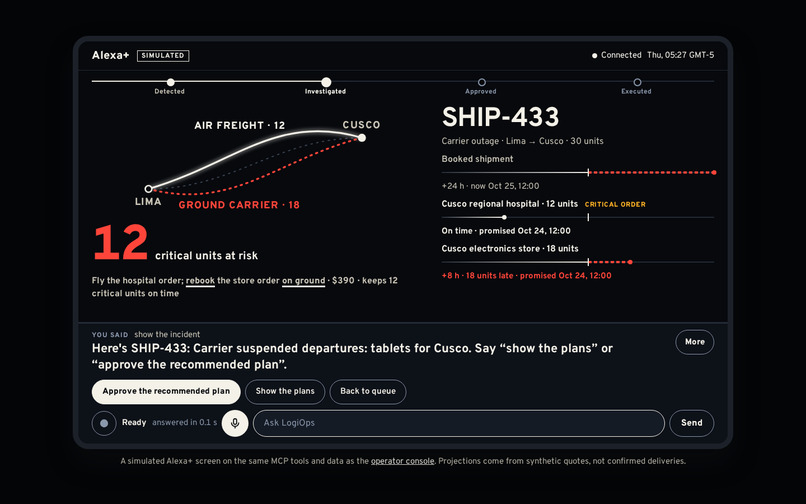
Task: Open Show the plans
Action: (285, 391)
